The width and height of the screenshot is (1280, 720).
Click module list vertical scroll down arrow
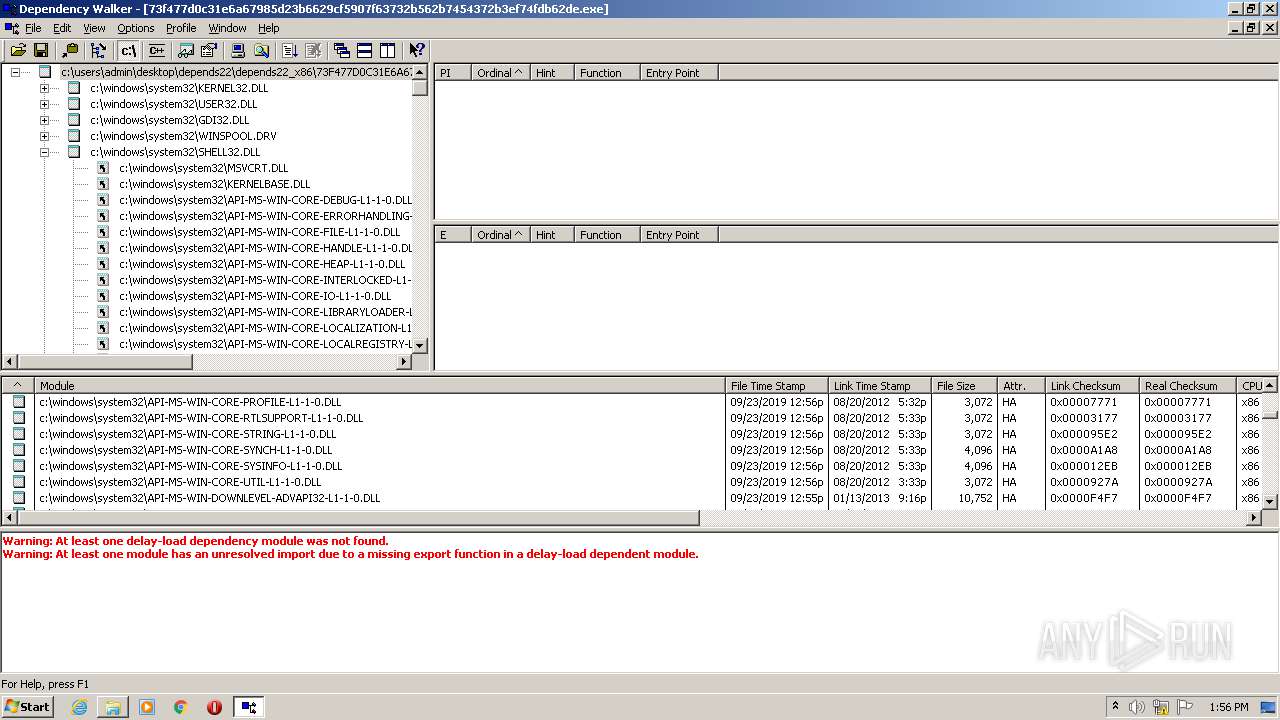[1270, 501]
